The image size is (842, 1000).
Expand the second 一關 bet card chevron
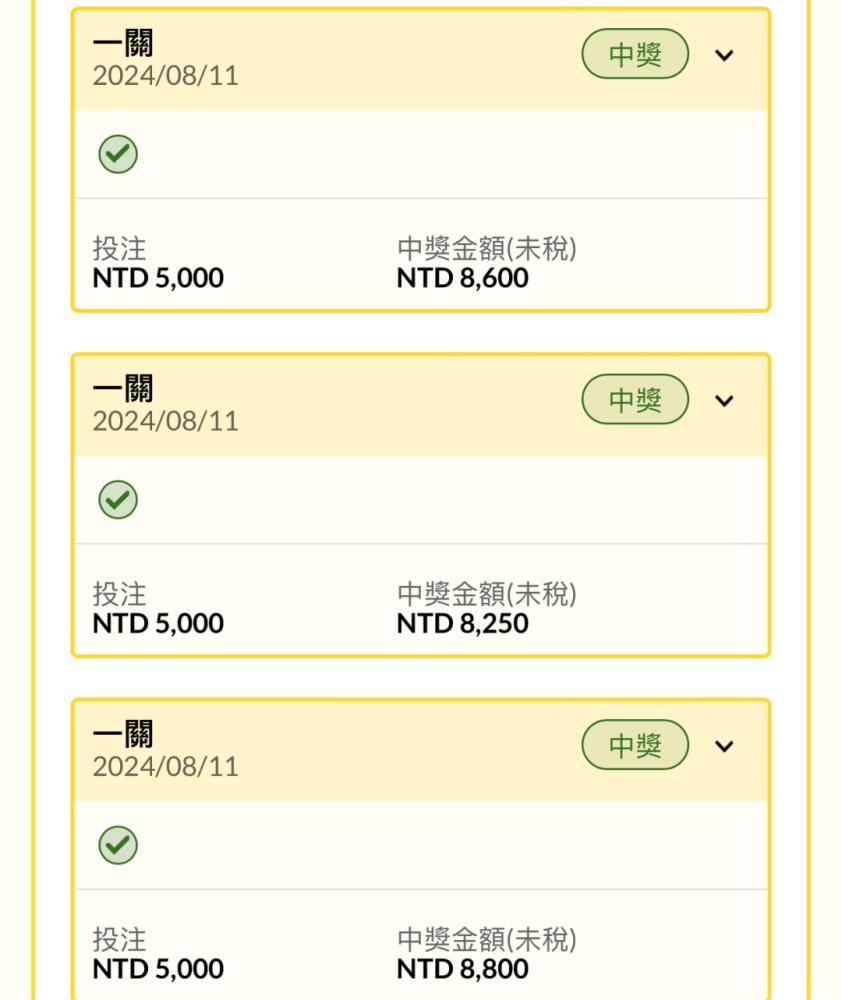[724, 401]
